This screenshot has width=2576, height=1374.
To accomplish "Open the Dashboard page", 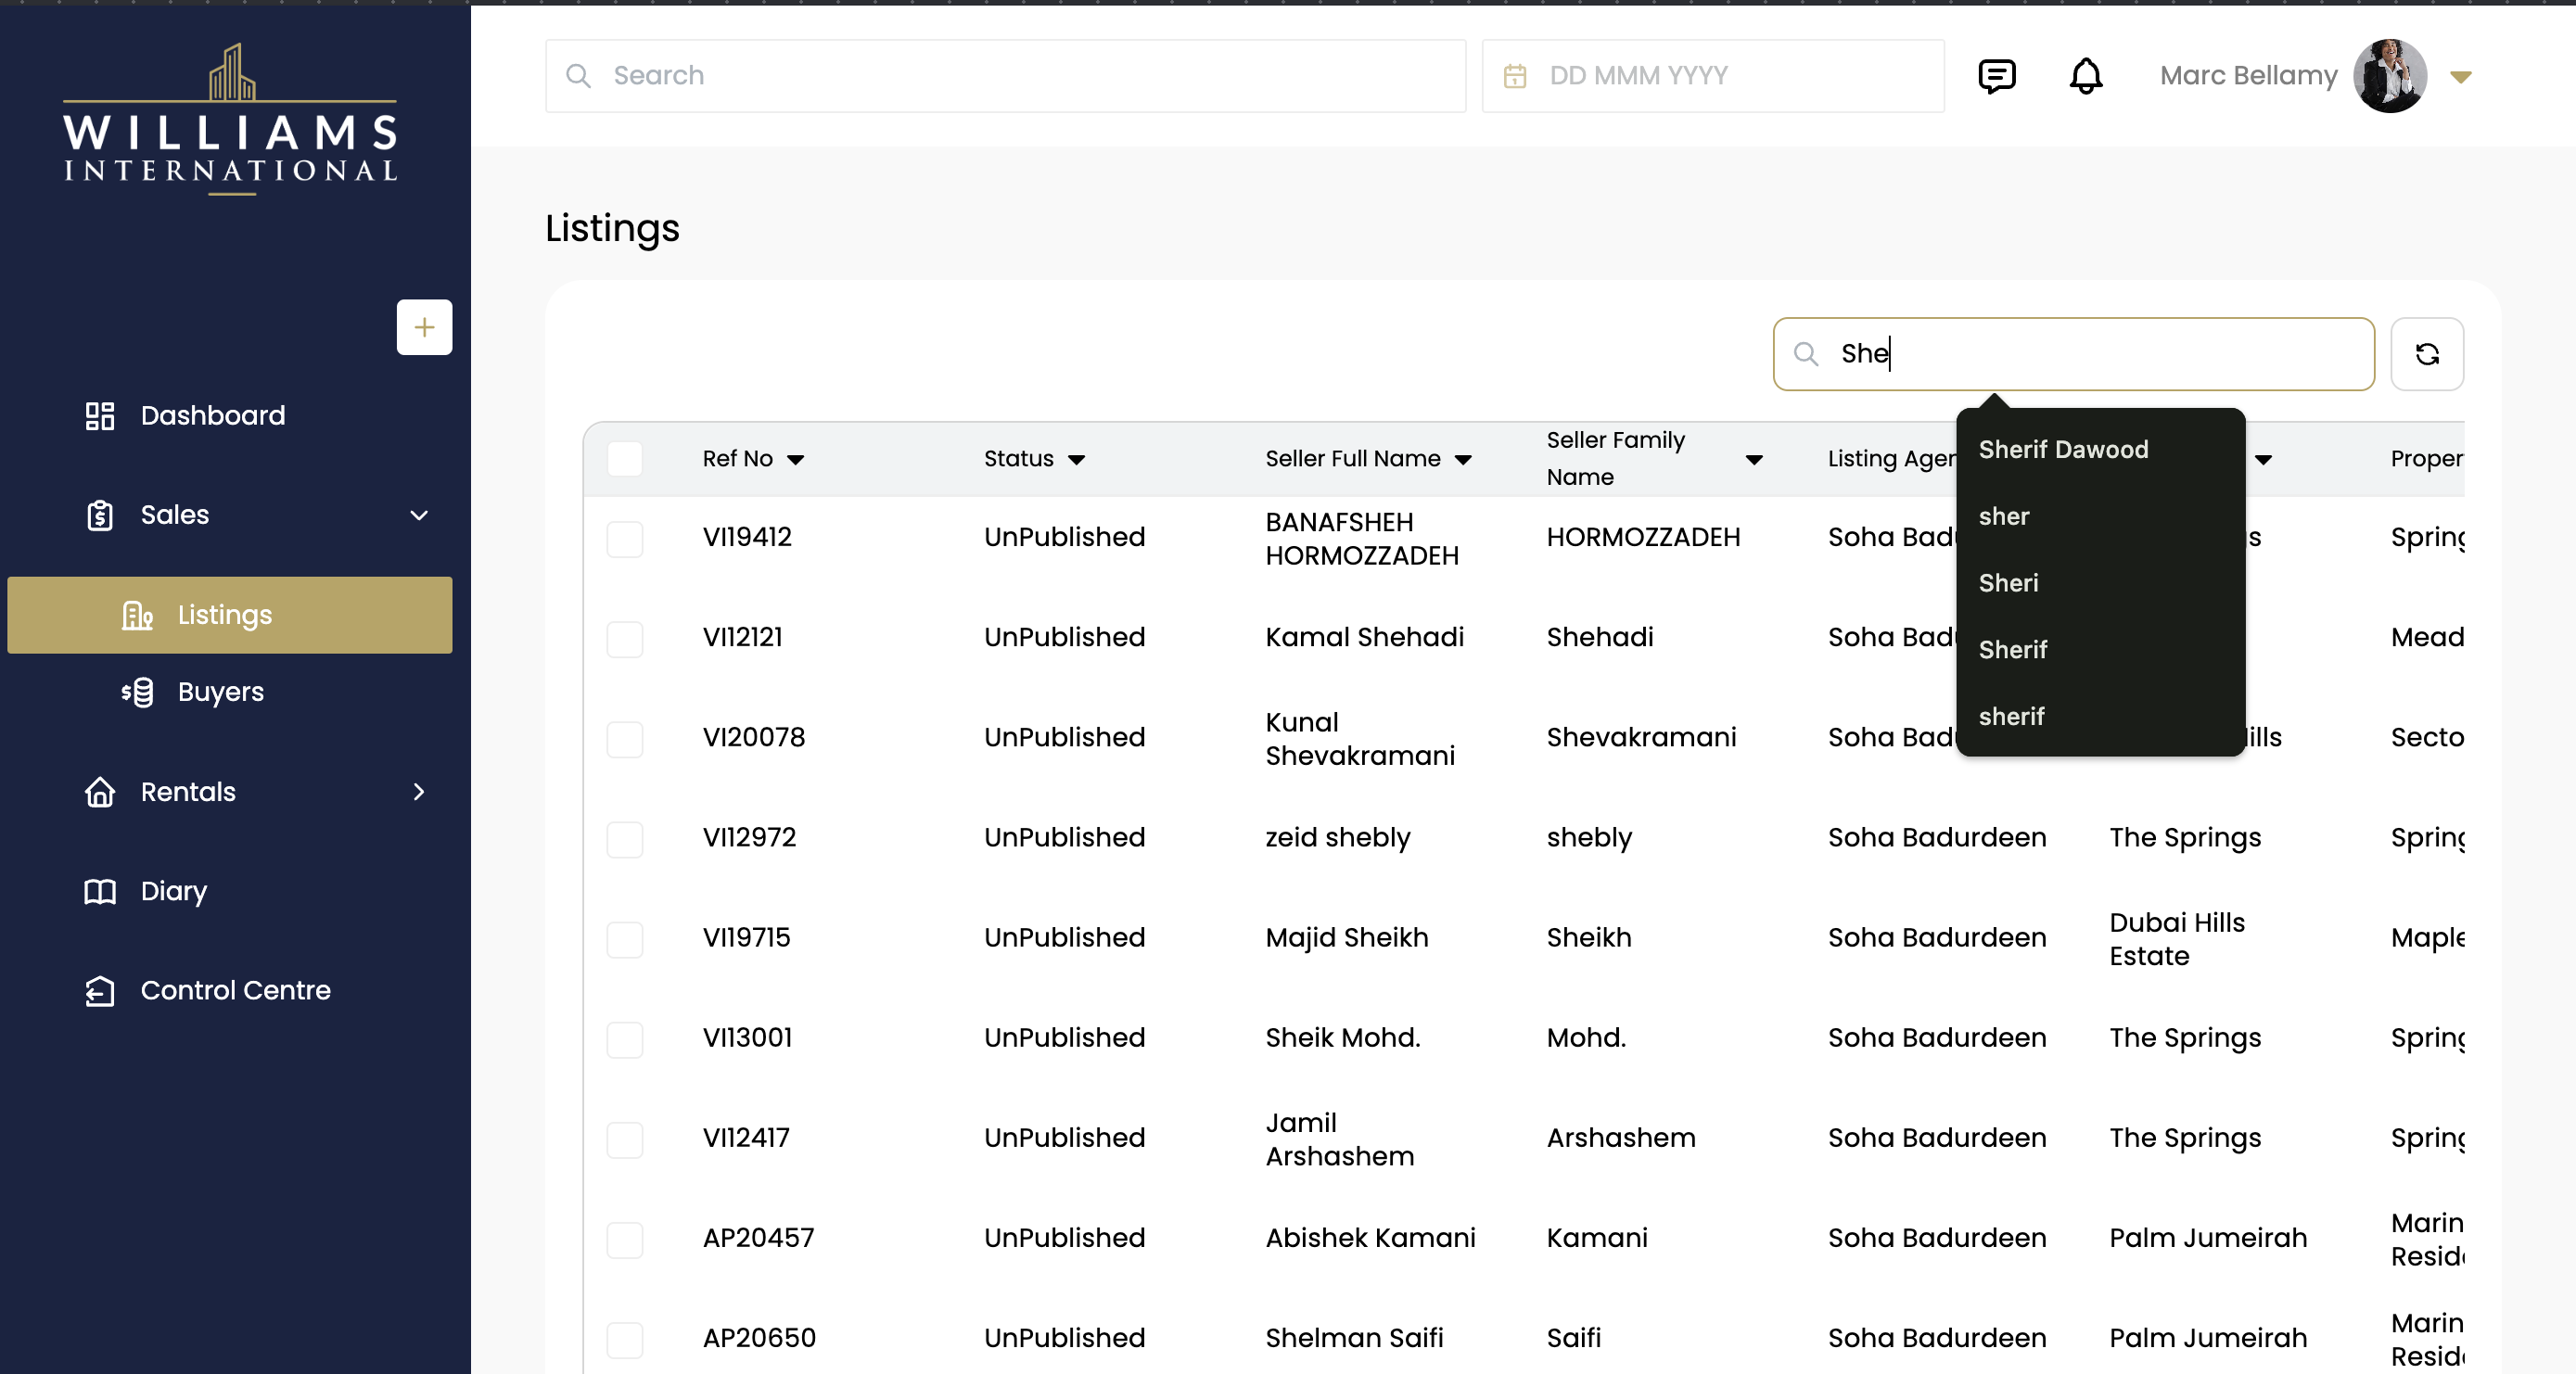I will [212, 415].
